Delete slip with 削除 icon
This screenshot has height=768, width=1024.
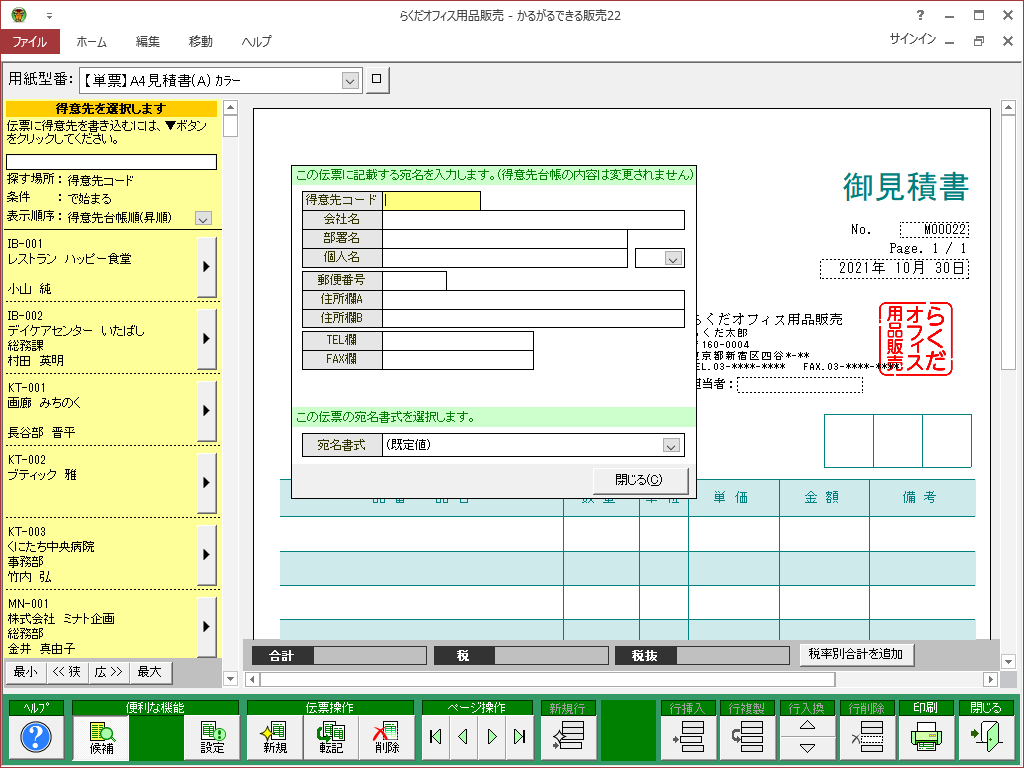[387, 737]
